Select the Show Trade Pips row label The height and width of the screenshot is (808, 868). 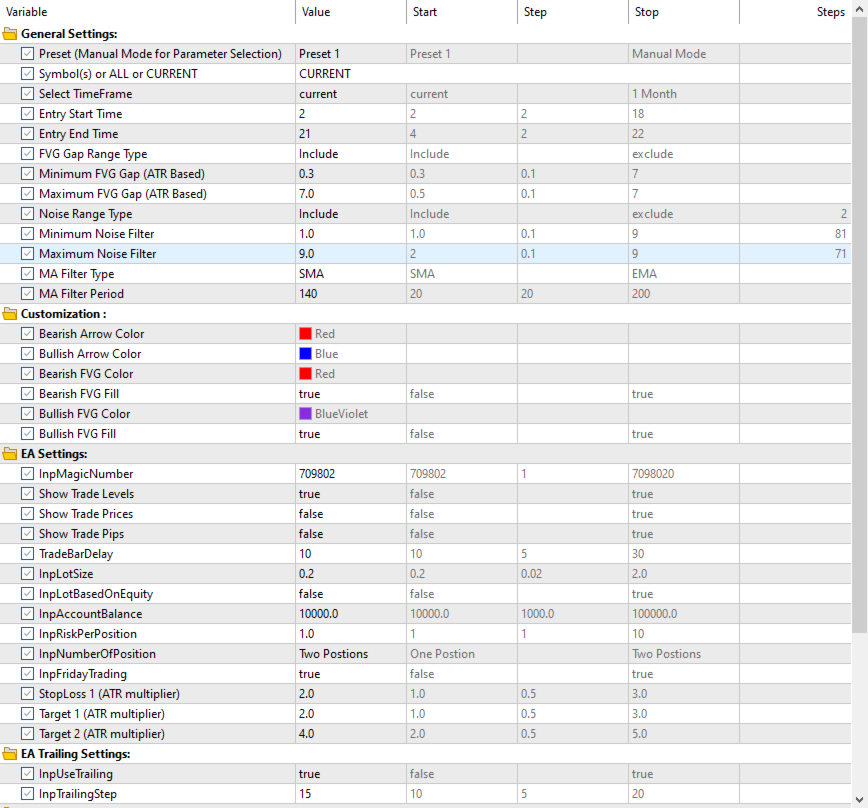click(x=81, y=534)
